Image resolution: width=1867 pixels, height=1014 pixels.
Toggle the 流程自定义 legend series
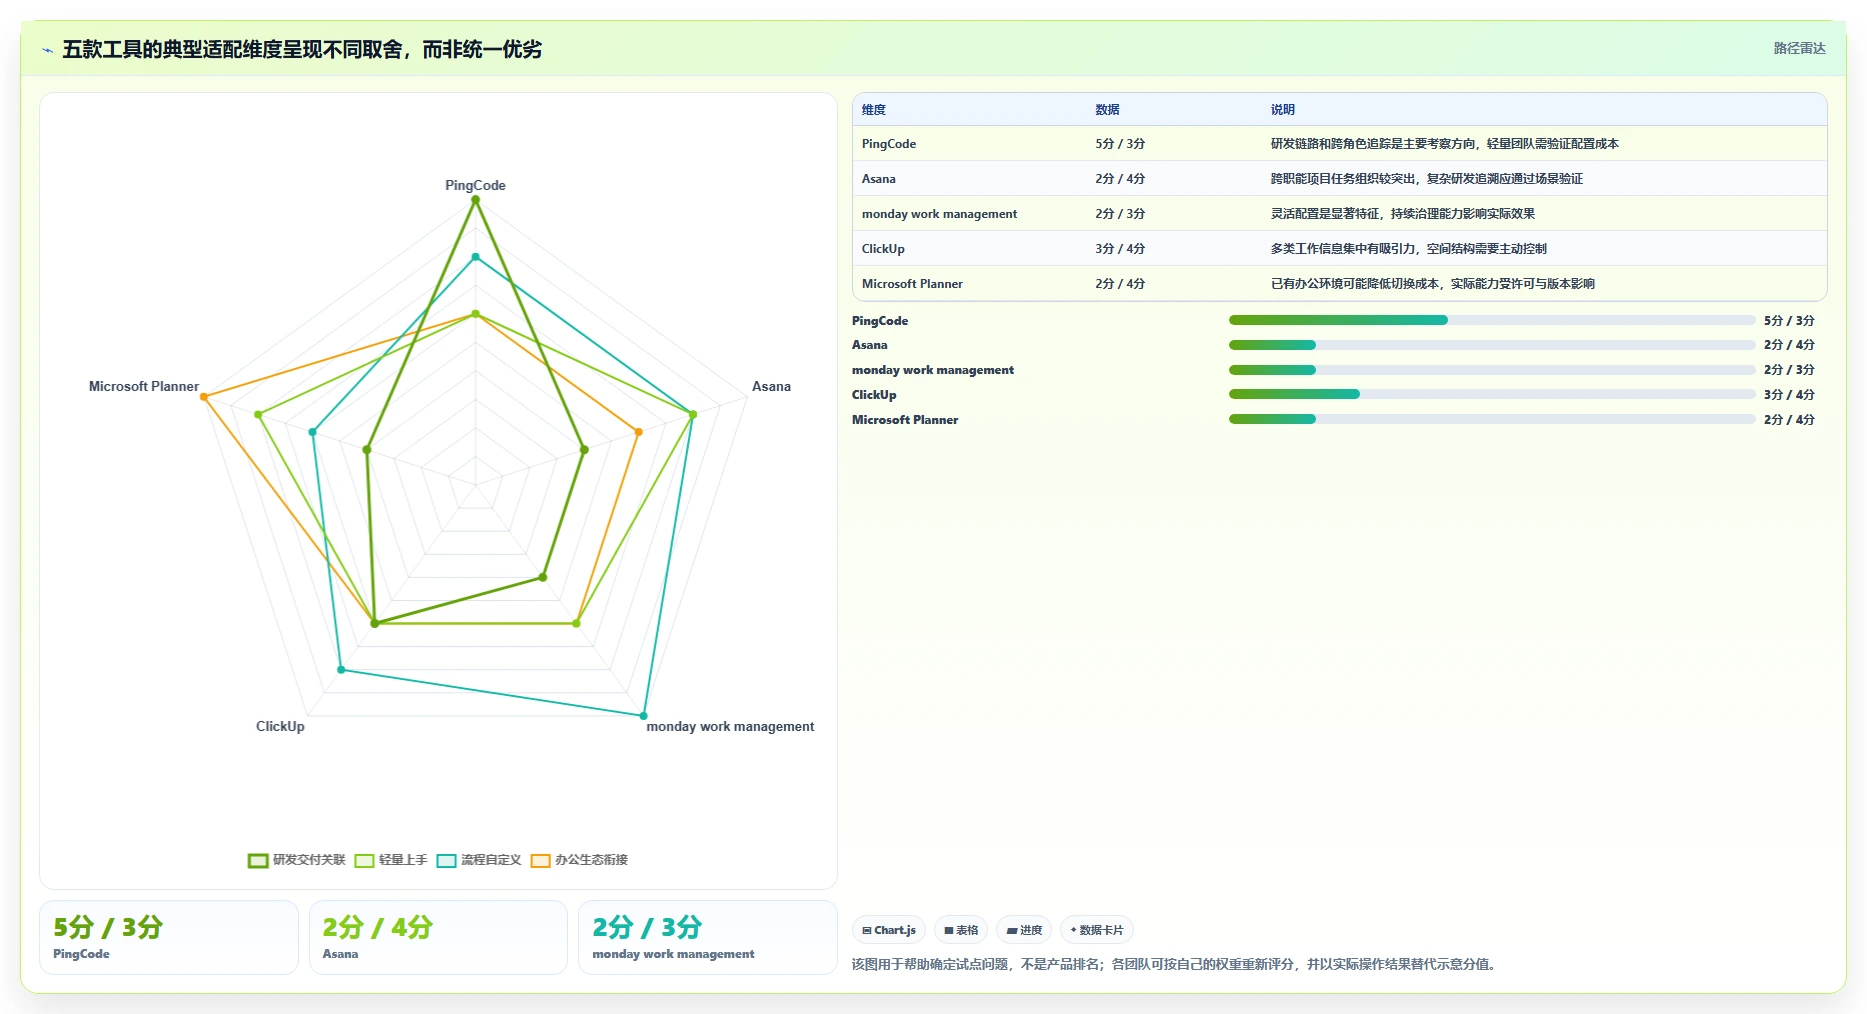coord(479,860)
